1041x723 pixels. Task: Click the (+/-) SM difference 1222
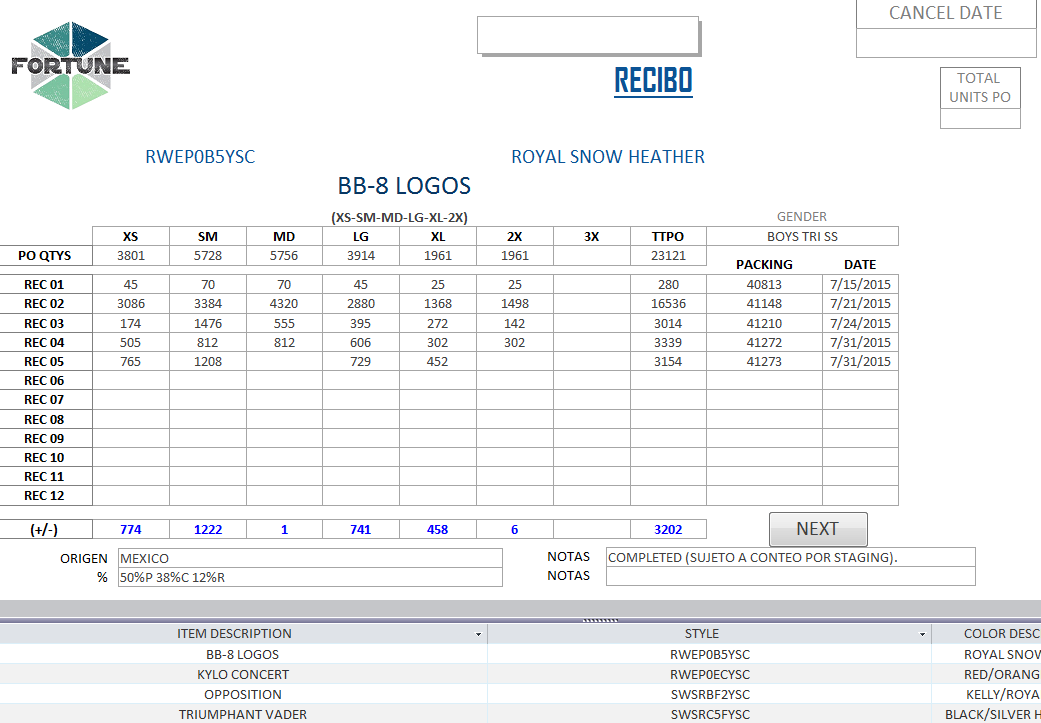(208, 529)
